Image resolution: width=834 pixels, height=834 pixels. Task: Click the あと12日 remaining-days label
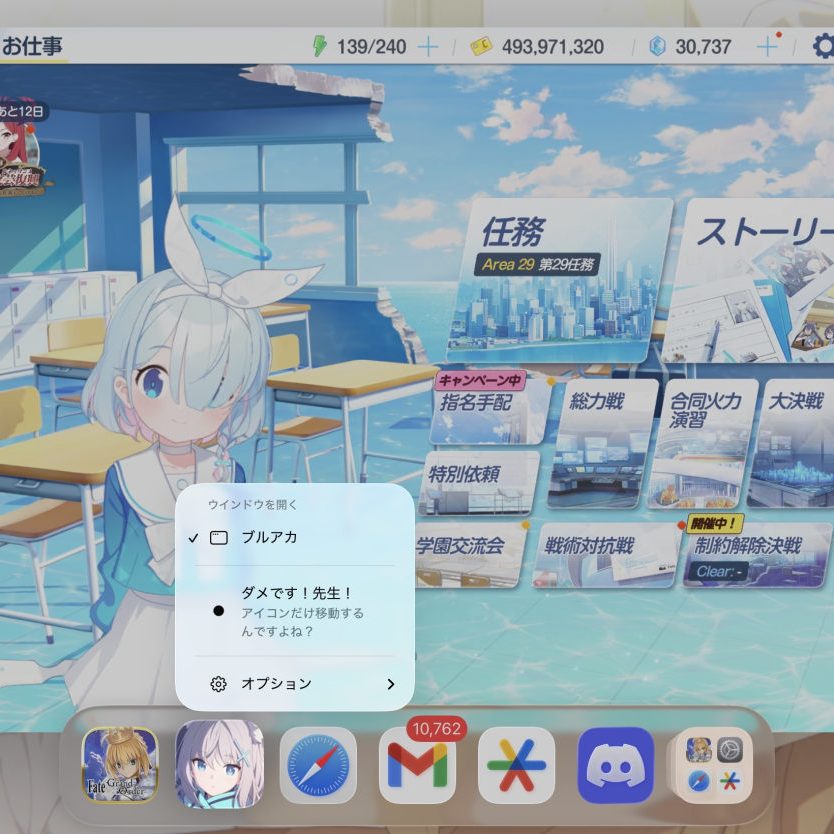click(21, 112)
